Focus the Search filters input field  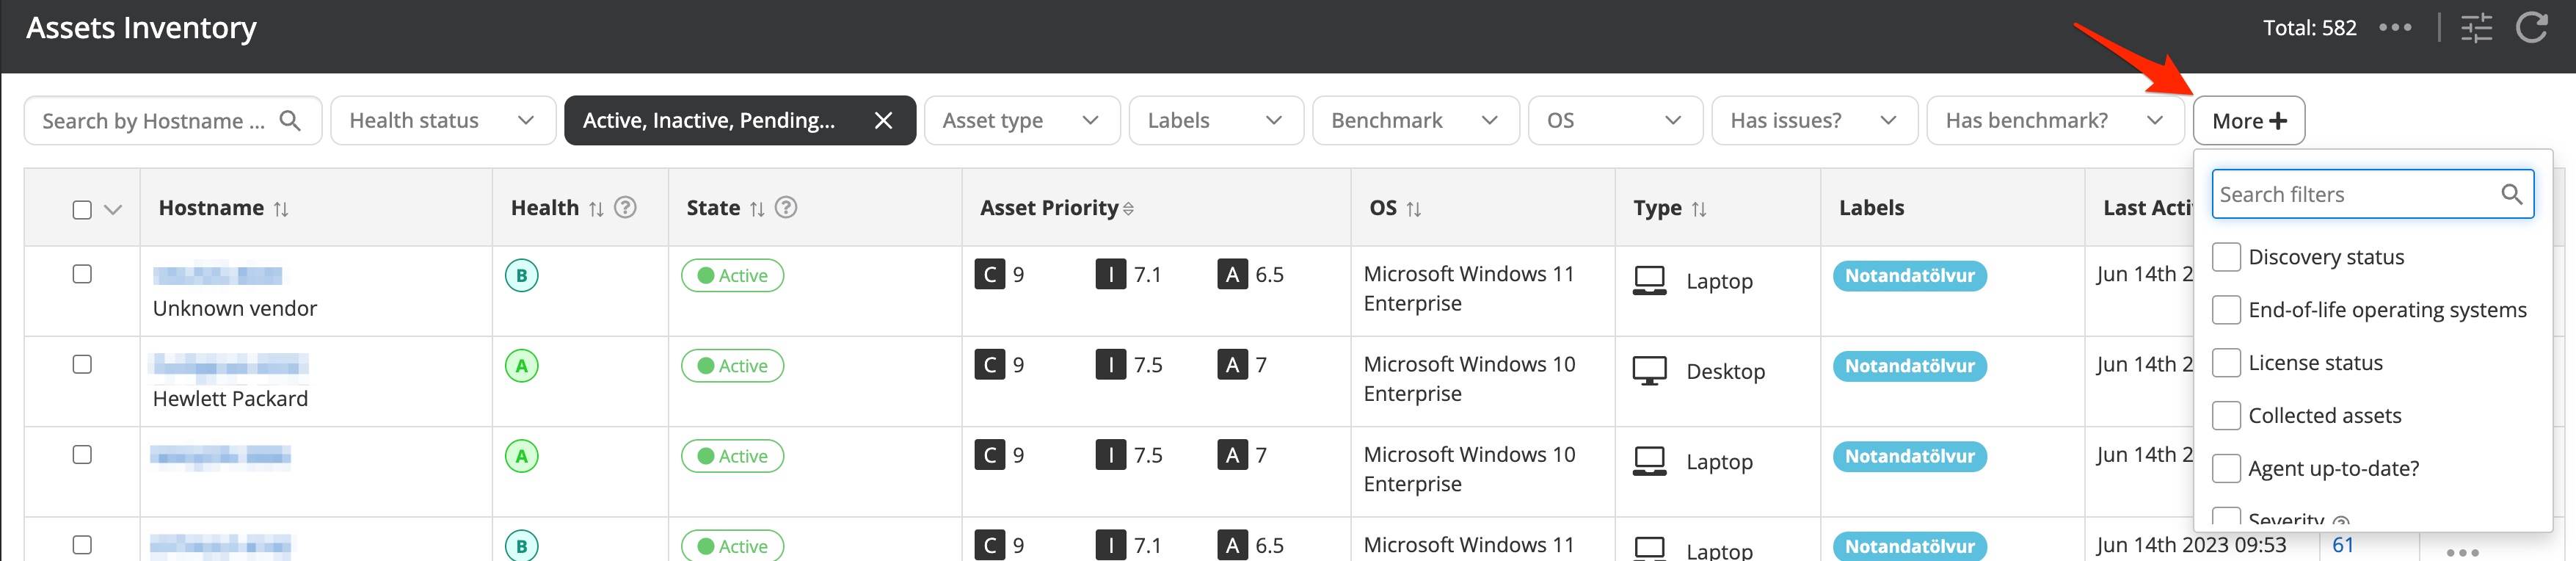[x=2355, y=195]
